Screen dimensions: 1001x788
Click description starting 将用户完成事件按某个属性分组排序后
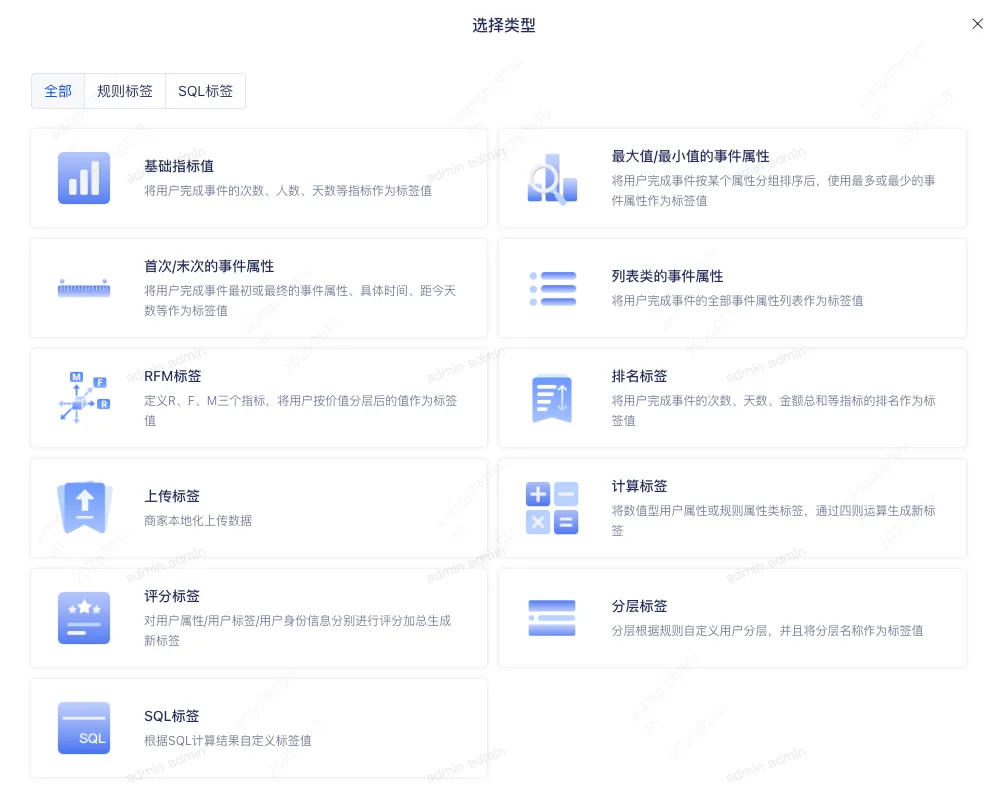click(774, 191)
